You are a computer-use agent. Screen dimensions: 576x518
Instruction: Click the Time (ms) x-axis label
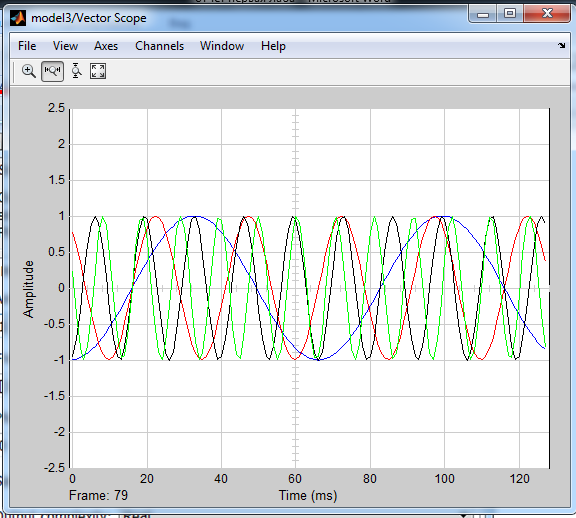point(308,496)
